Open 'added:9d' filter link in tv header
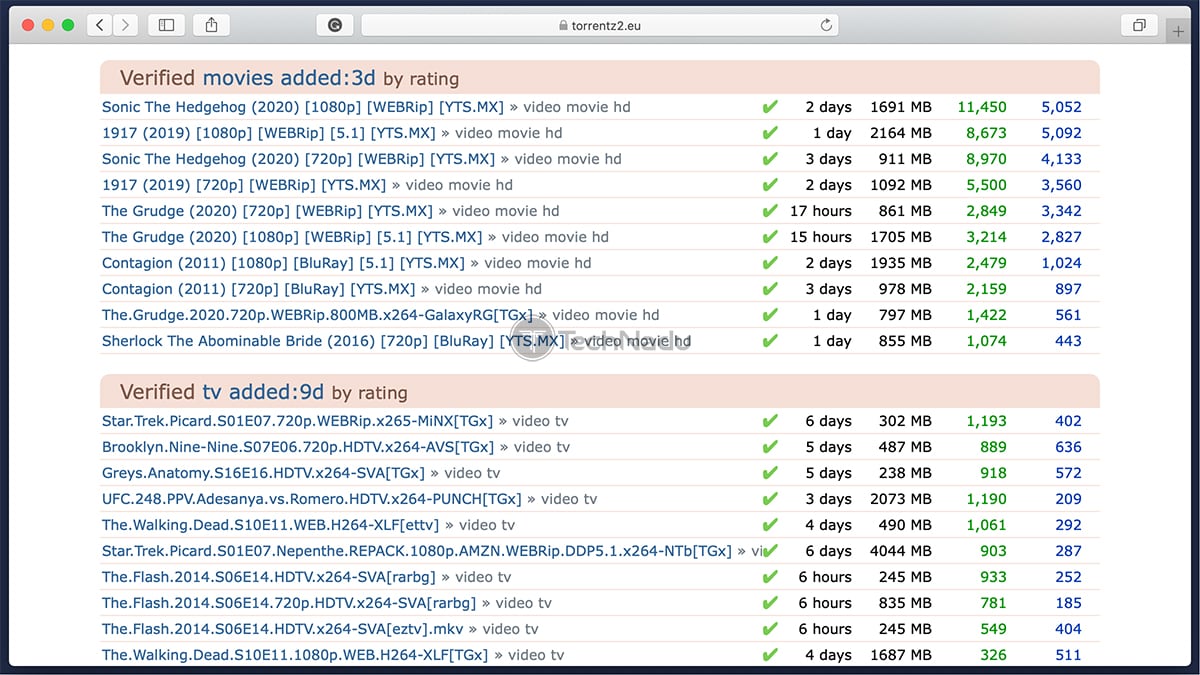 click(277, 392)
